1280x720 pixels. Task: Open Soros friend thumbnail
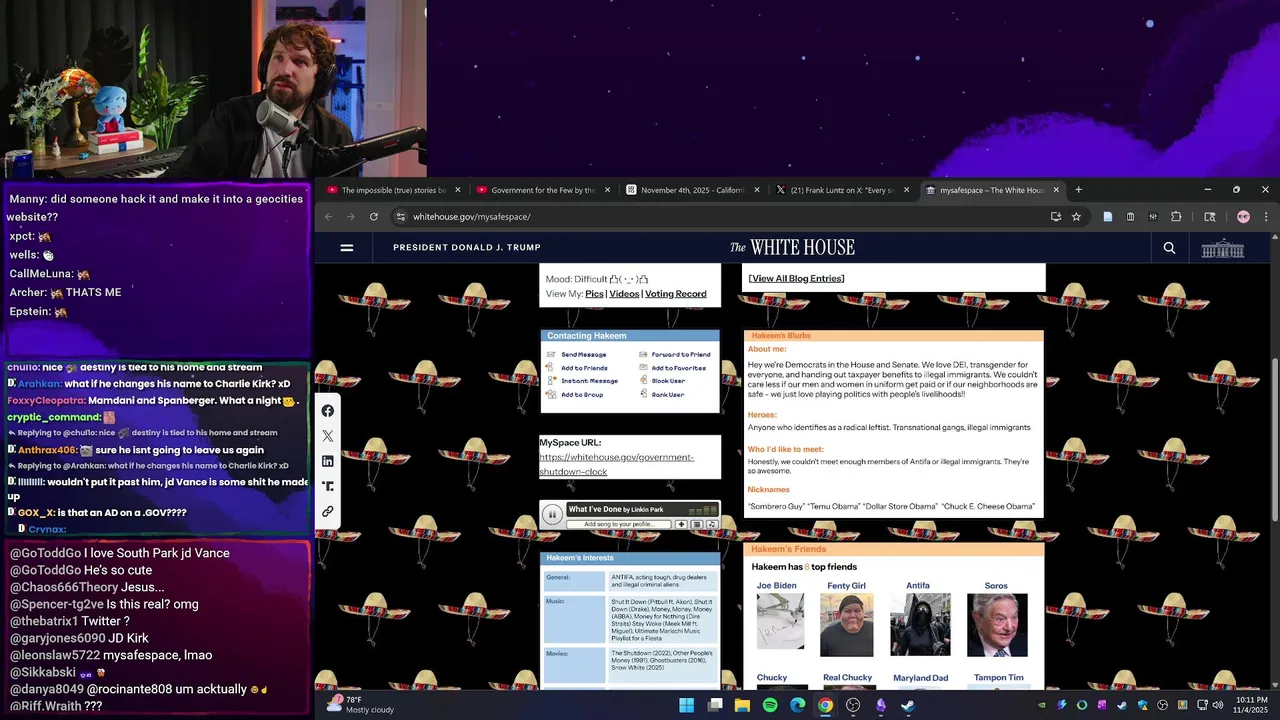[x=997, y=624]
